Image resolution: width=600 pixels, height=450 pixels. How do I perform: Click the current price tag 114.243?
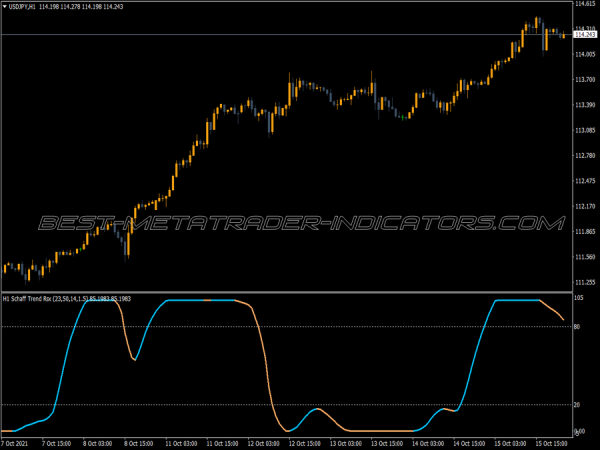pyautogui.click(x=584, y=35)
